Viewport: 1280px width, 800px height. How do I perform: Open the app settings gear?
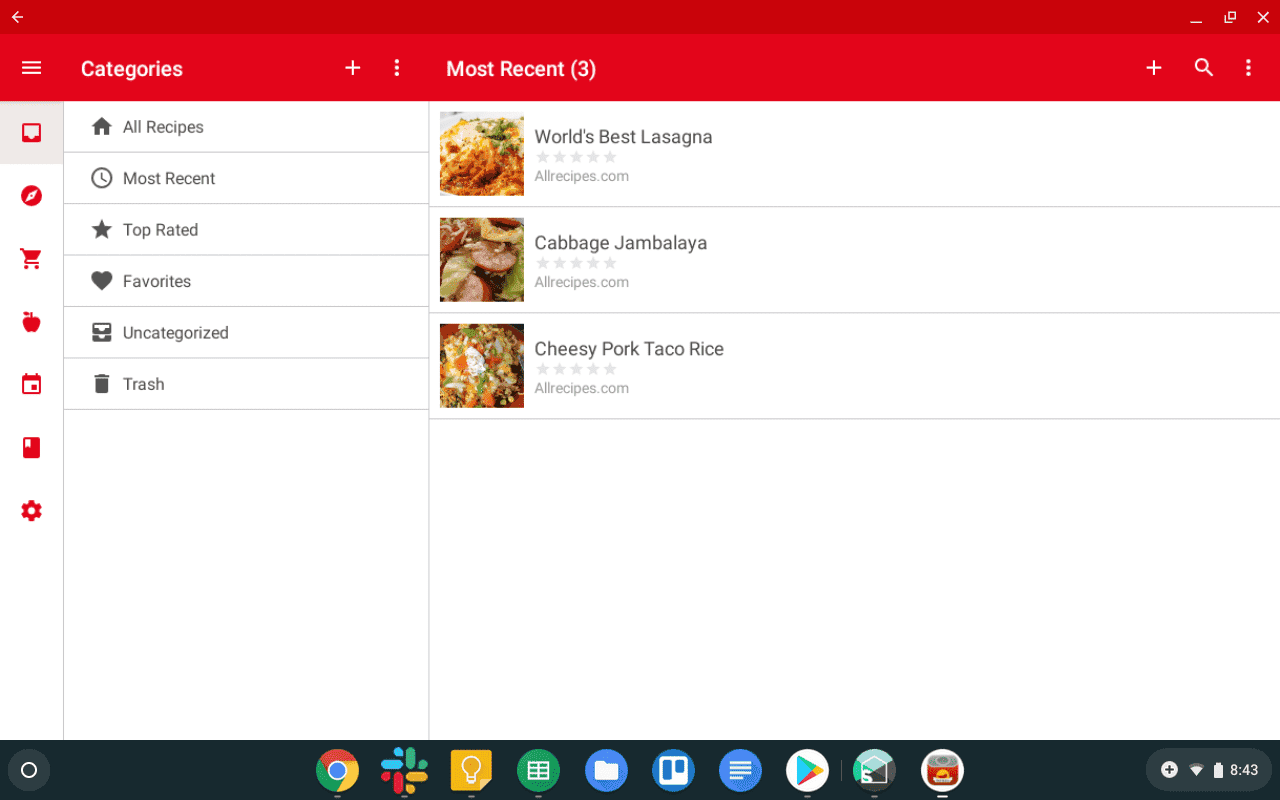[x=31, y=511]
